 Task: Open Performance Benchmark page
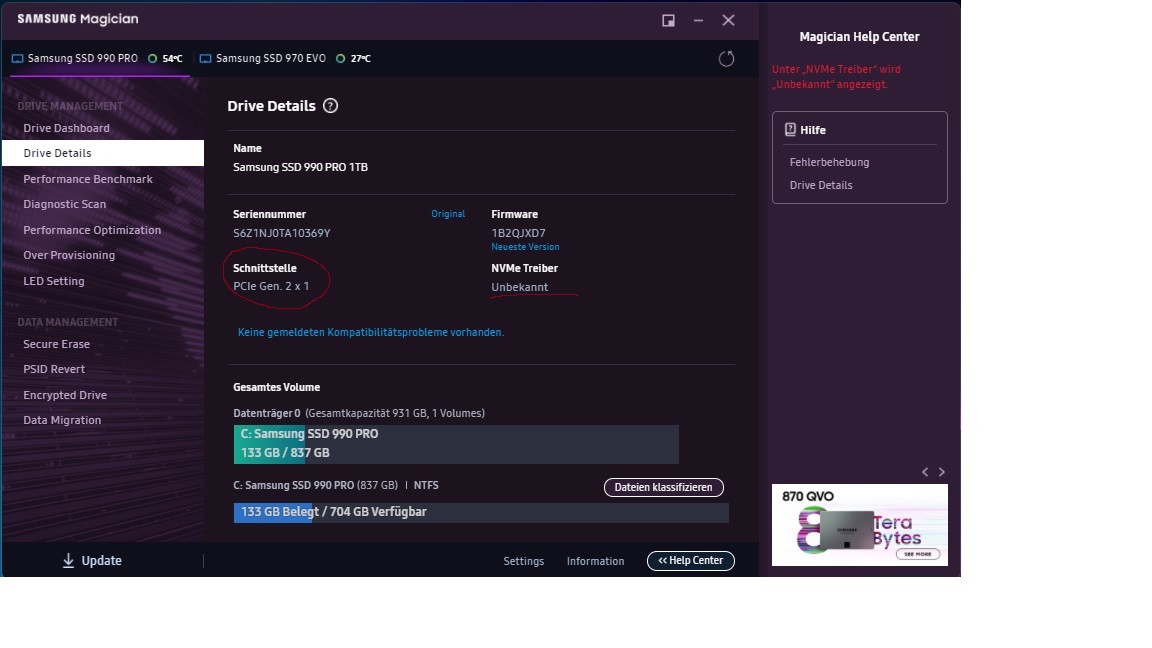tap(88, 179)
